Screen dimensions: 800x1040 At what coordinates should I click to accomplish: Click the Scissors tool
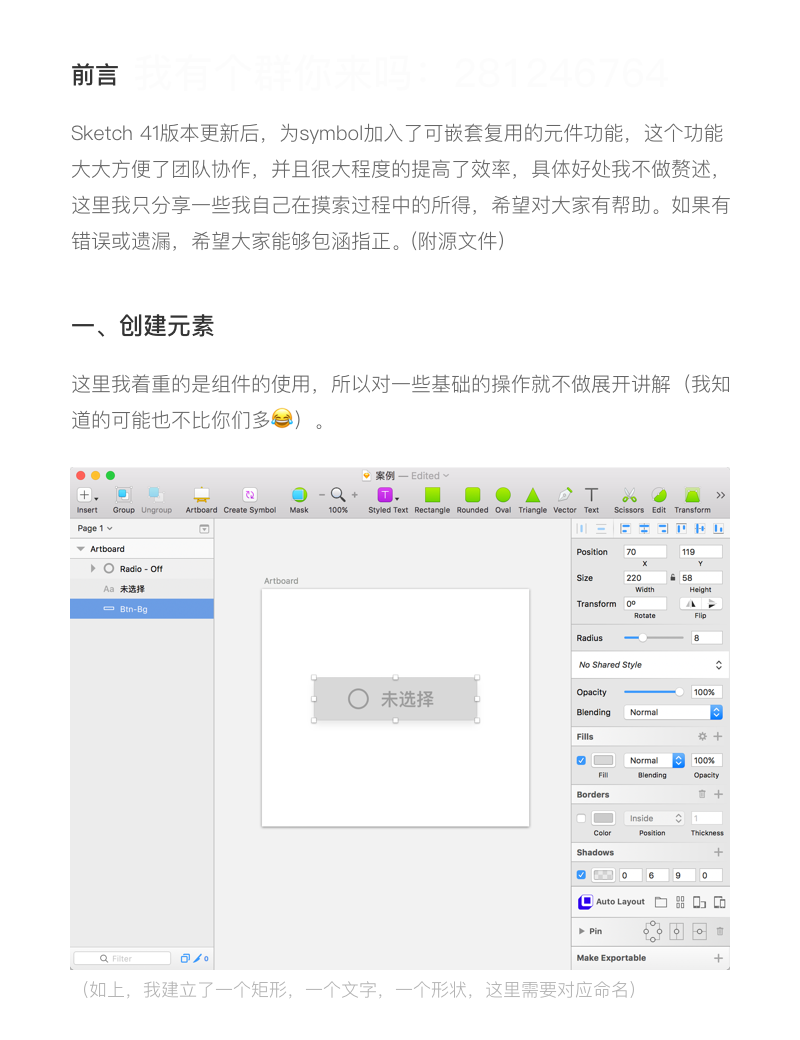[629, 495]
